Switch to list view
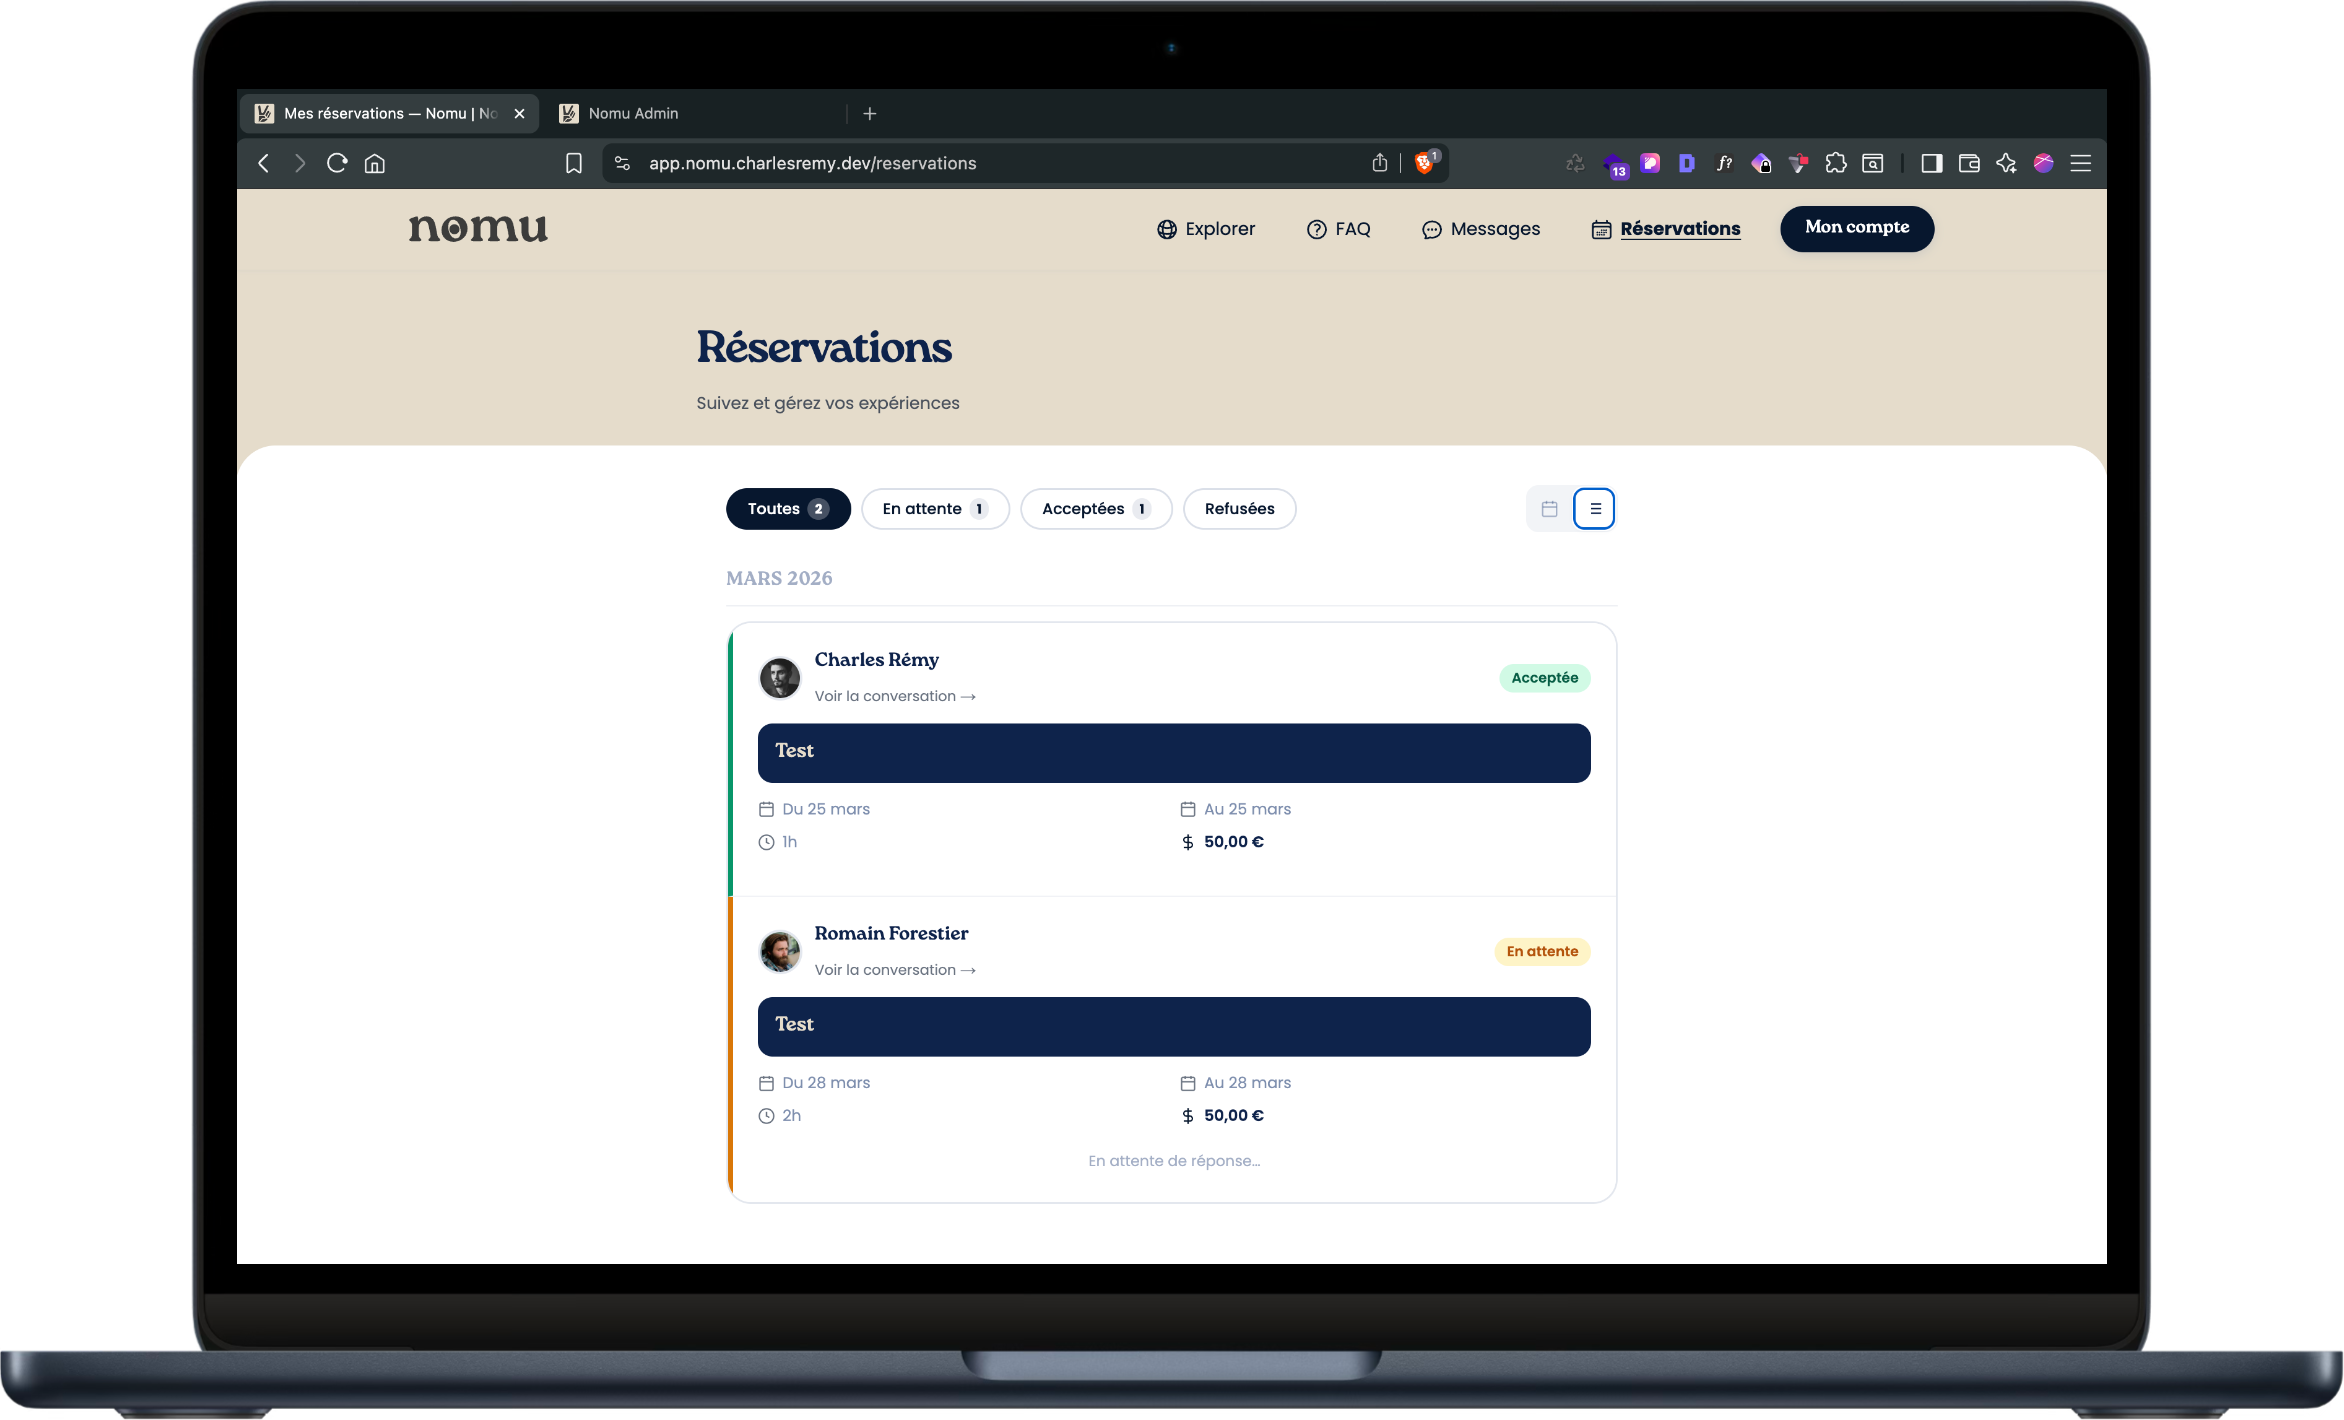 click(1595, 509)
